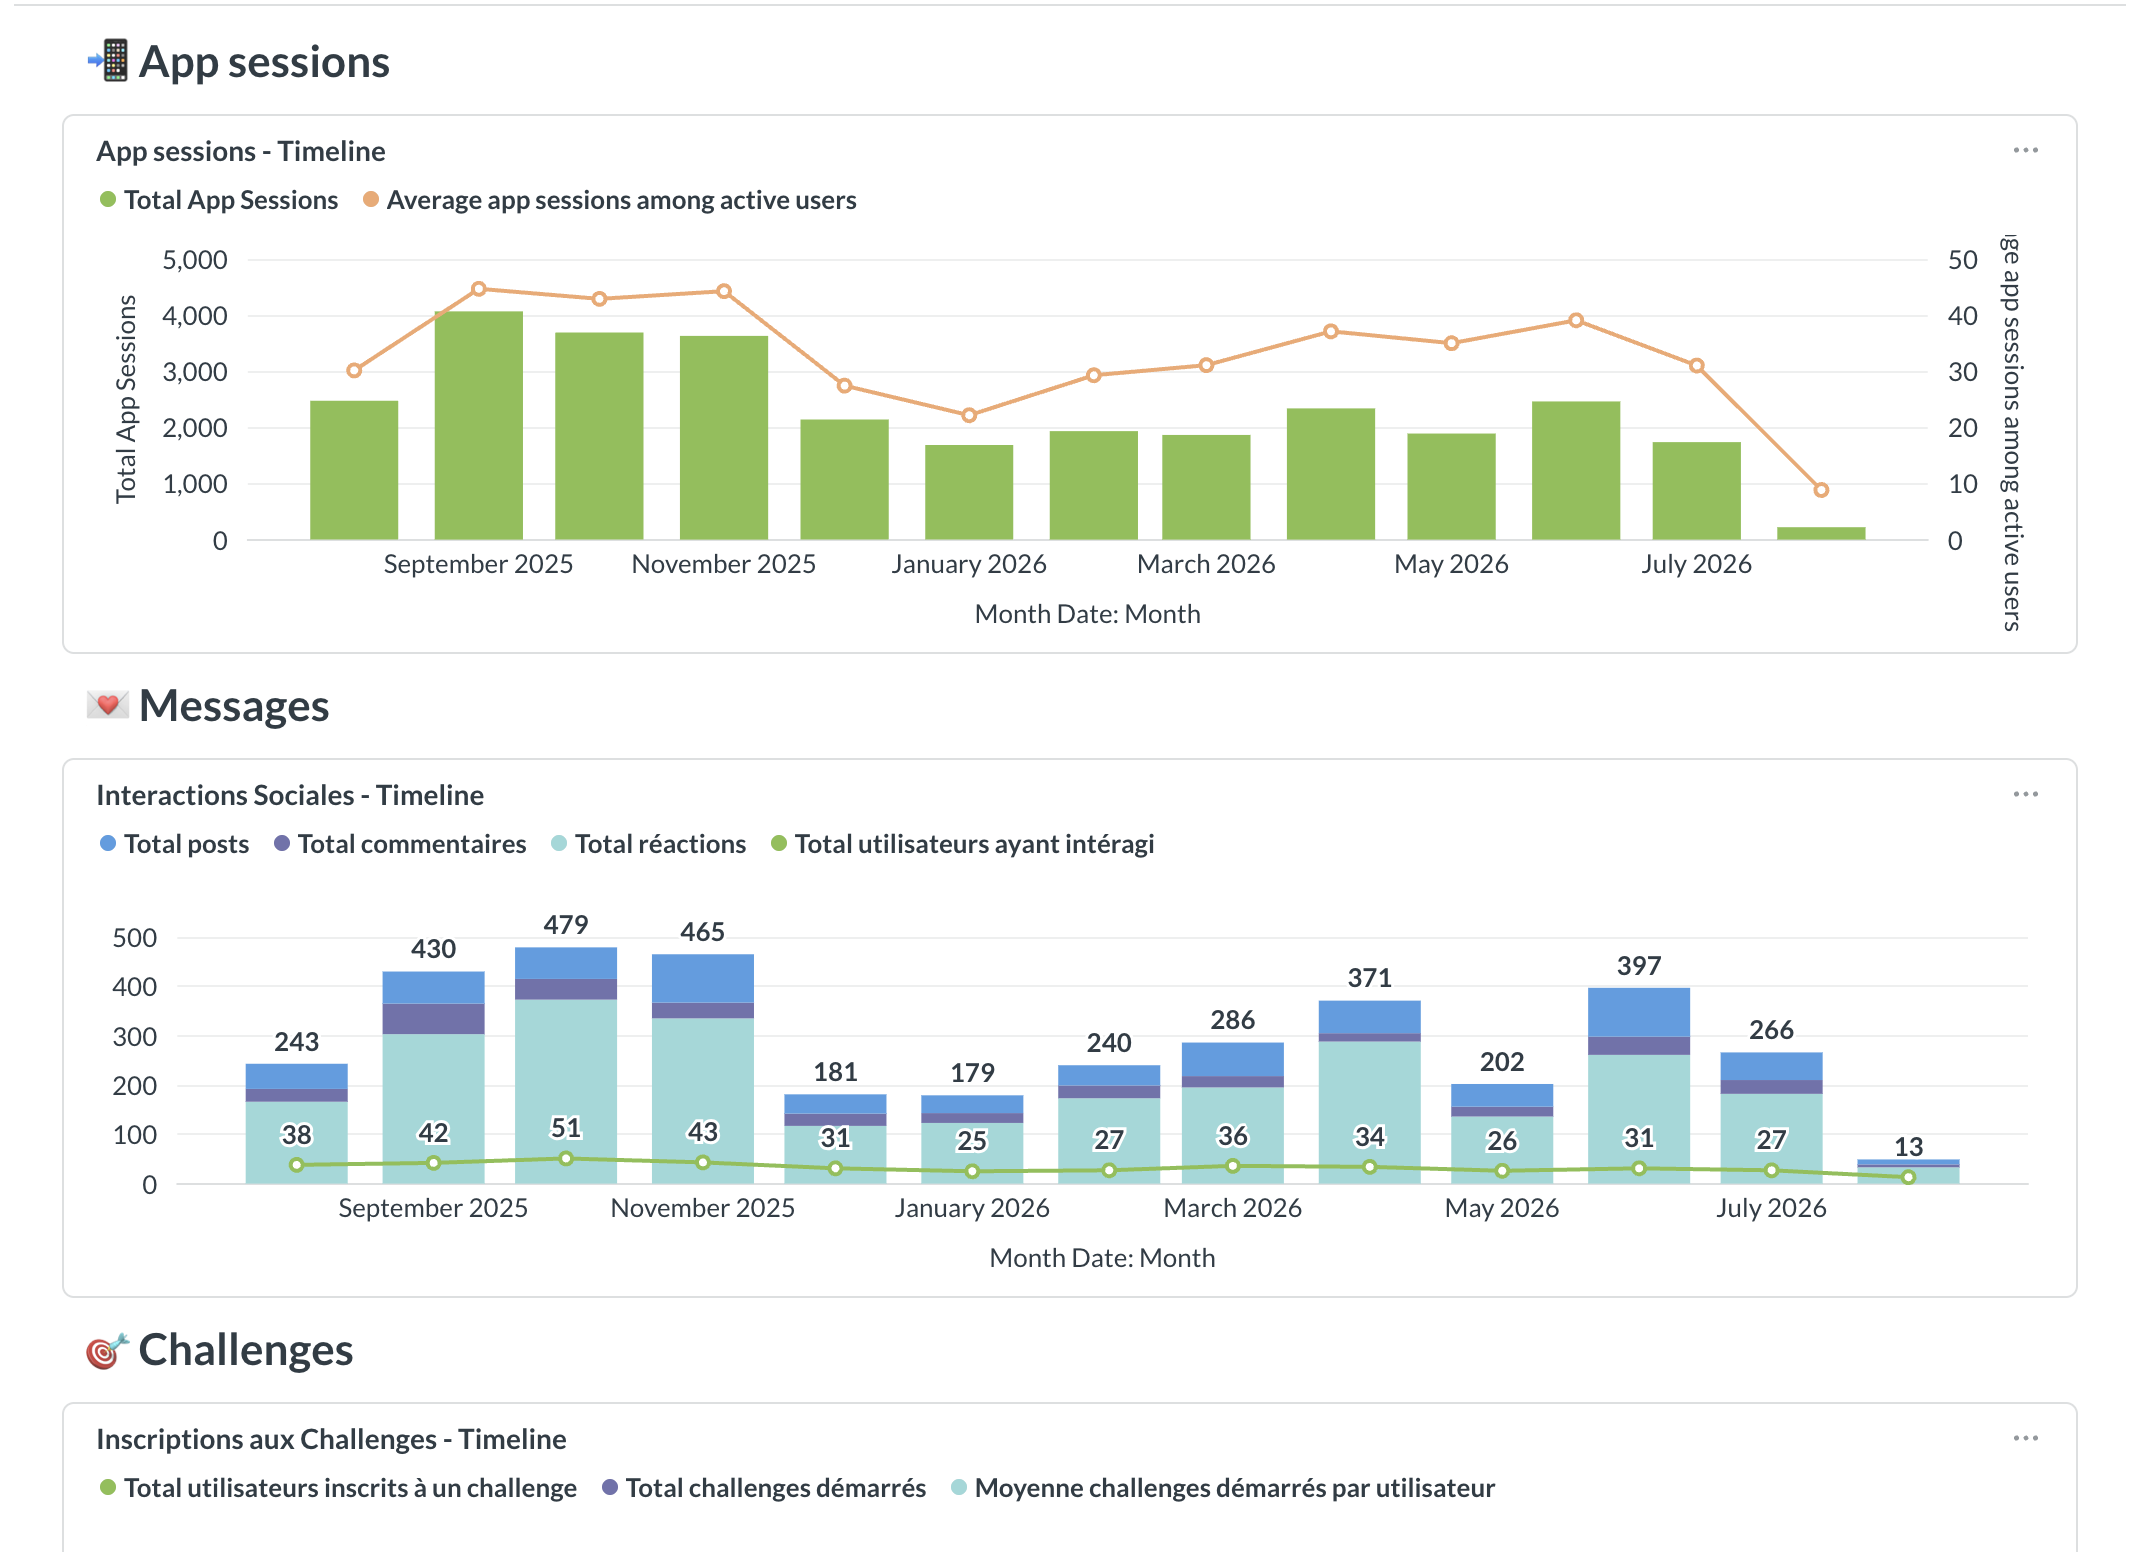Viewport: 2134px width, 1552px height.
Task: Click the 36 users value label
Action: (x=1233, y=1136)
